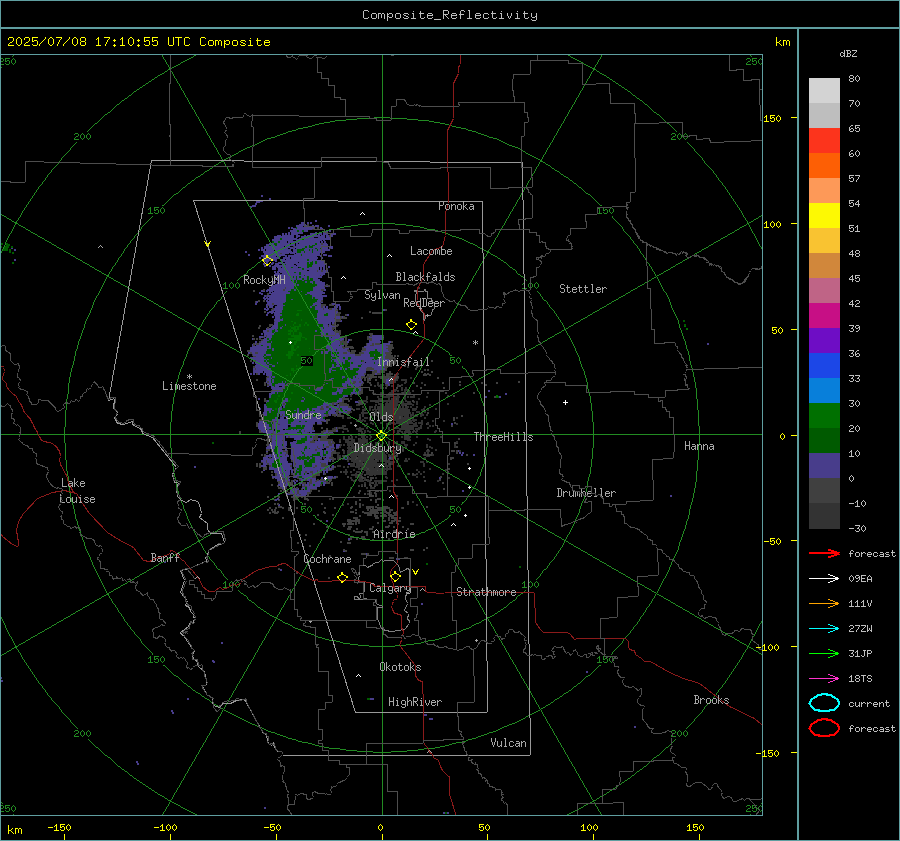The width and height of the screenshot is (900, 841).
Task: Click the Olds town label
Action: (x=381, y=417)
